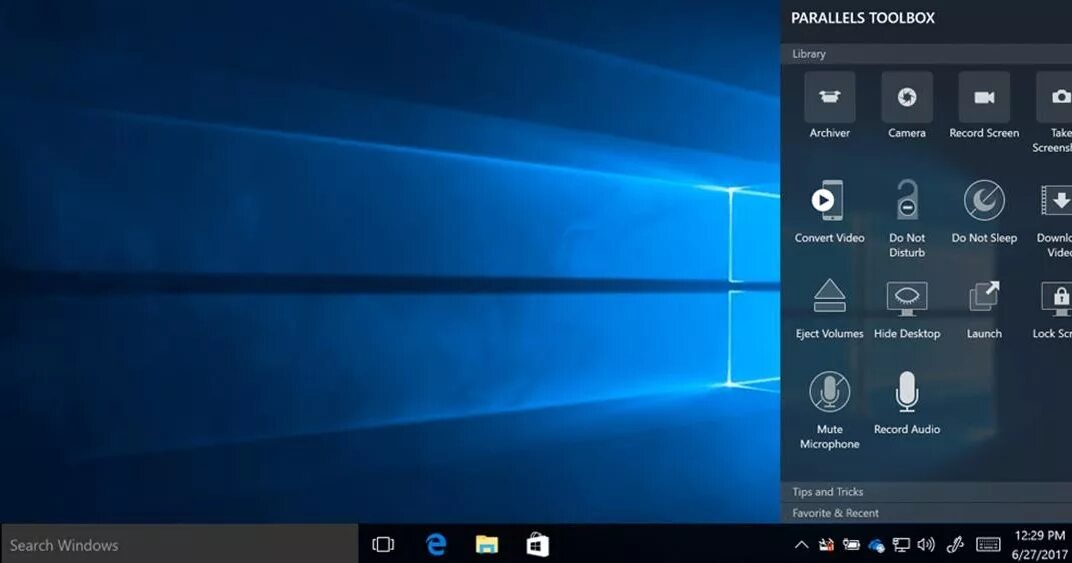Open File Explorer from the taskbar
The height and width of the screenshot is (563, 1072).
(x=487, y=545)
